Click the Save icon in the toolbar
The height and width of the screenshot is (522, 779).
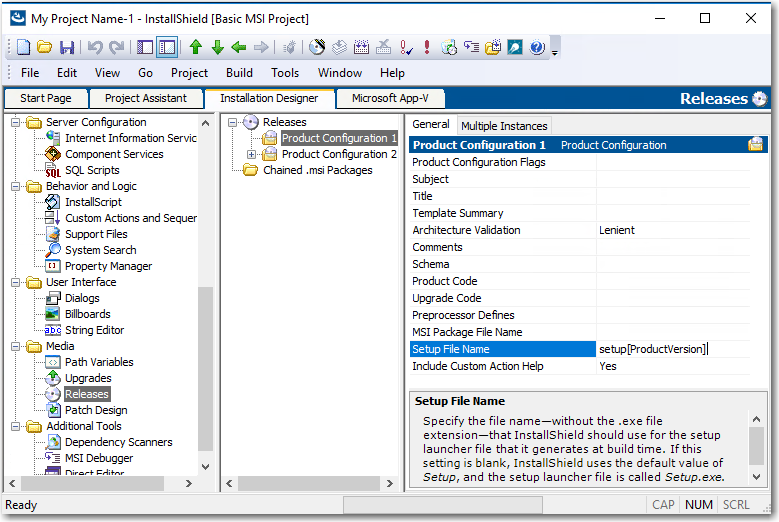click(x=67, y=47)
